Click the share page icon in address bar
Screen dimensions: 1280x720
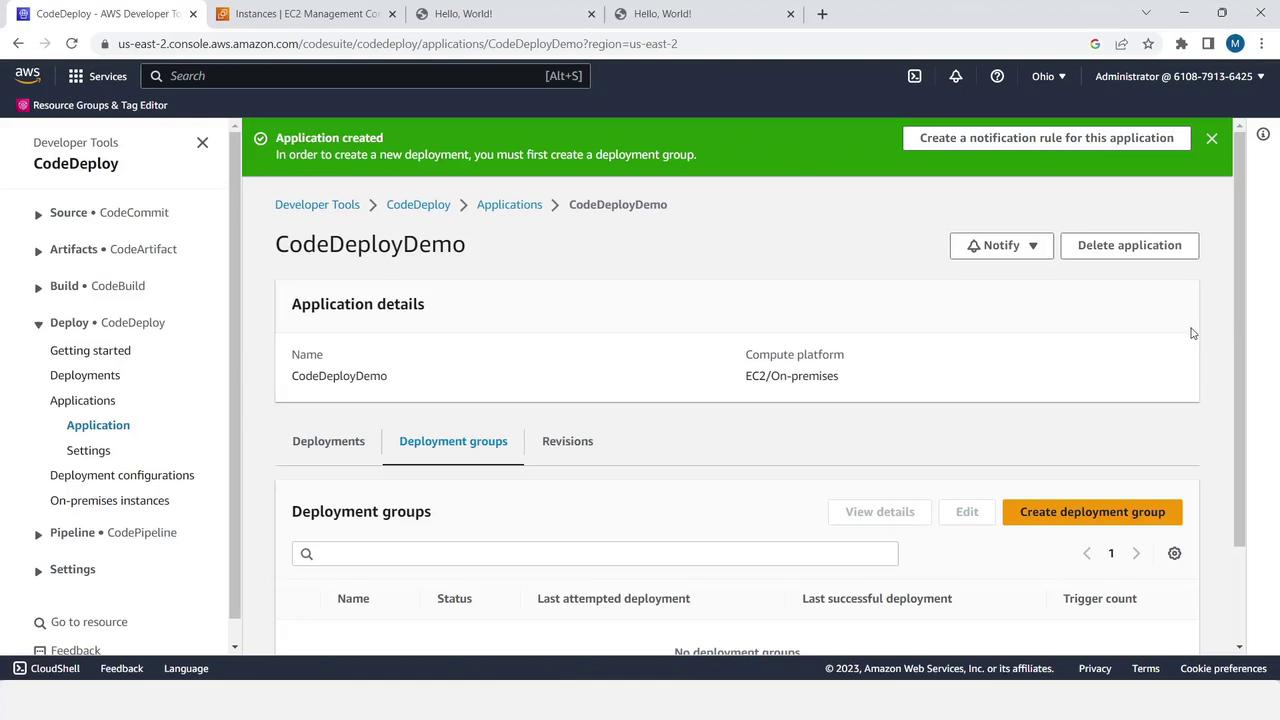coord(1122,44)
